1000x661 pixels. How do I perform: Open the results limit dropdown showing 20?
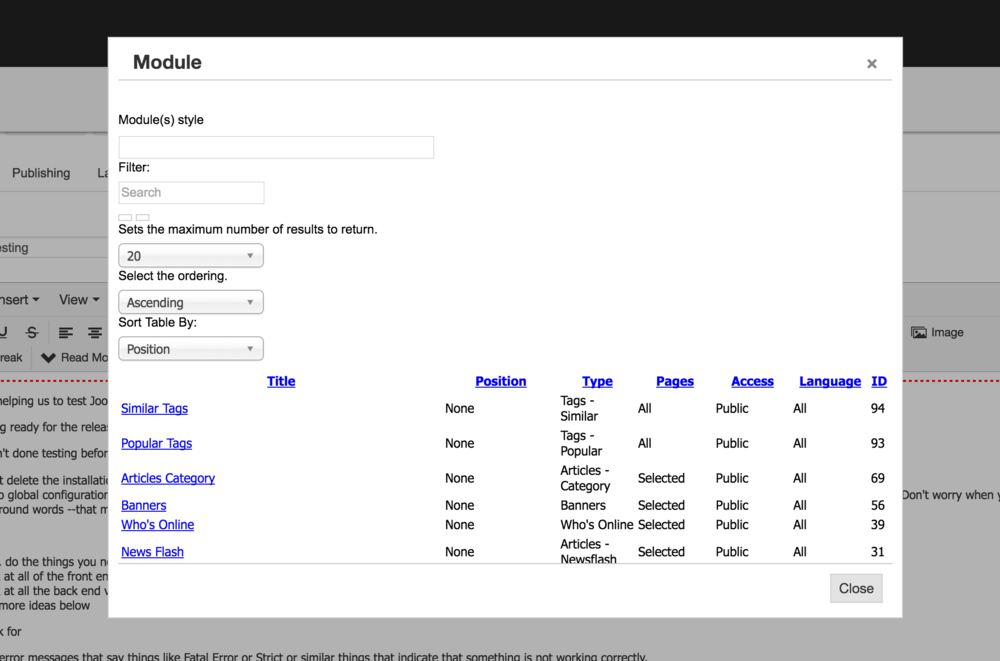point(191,256)
